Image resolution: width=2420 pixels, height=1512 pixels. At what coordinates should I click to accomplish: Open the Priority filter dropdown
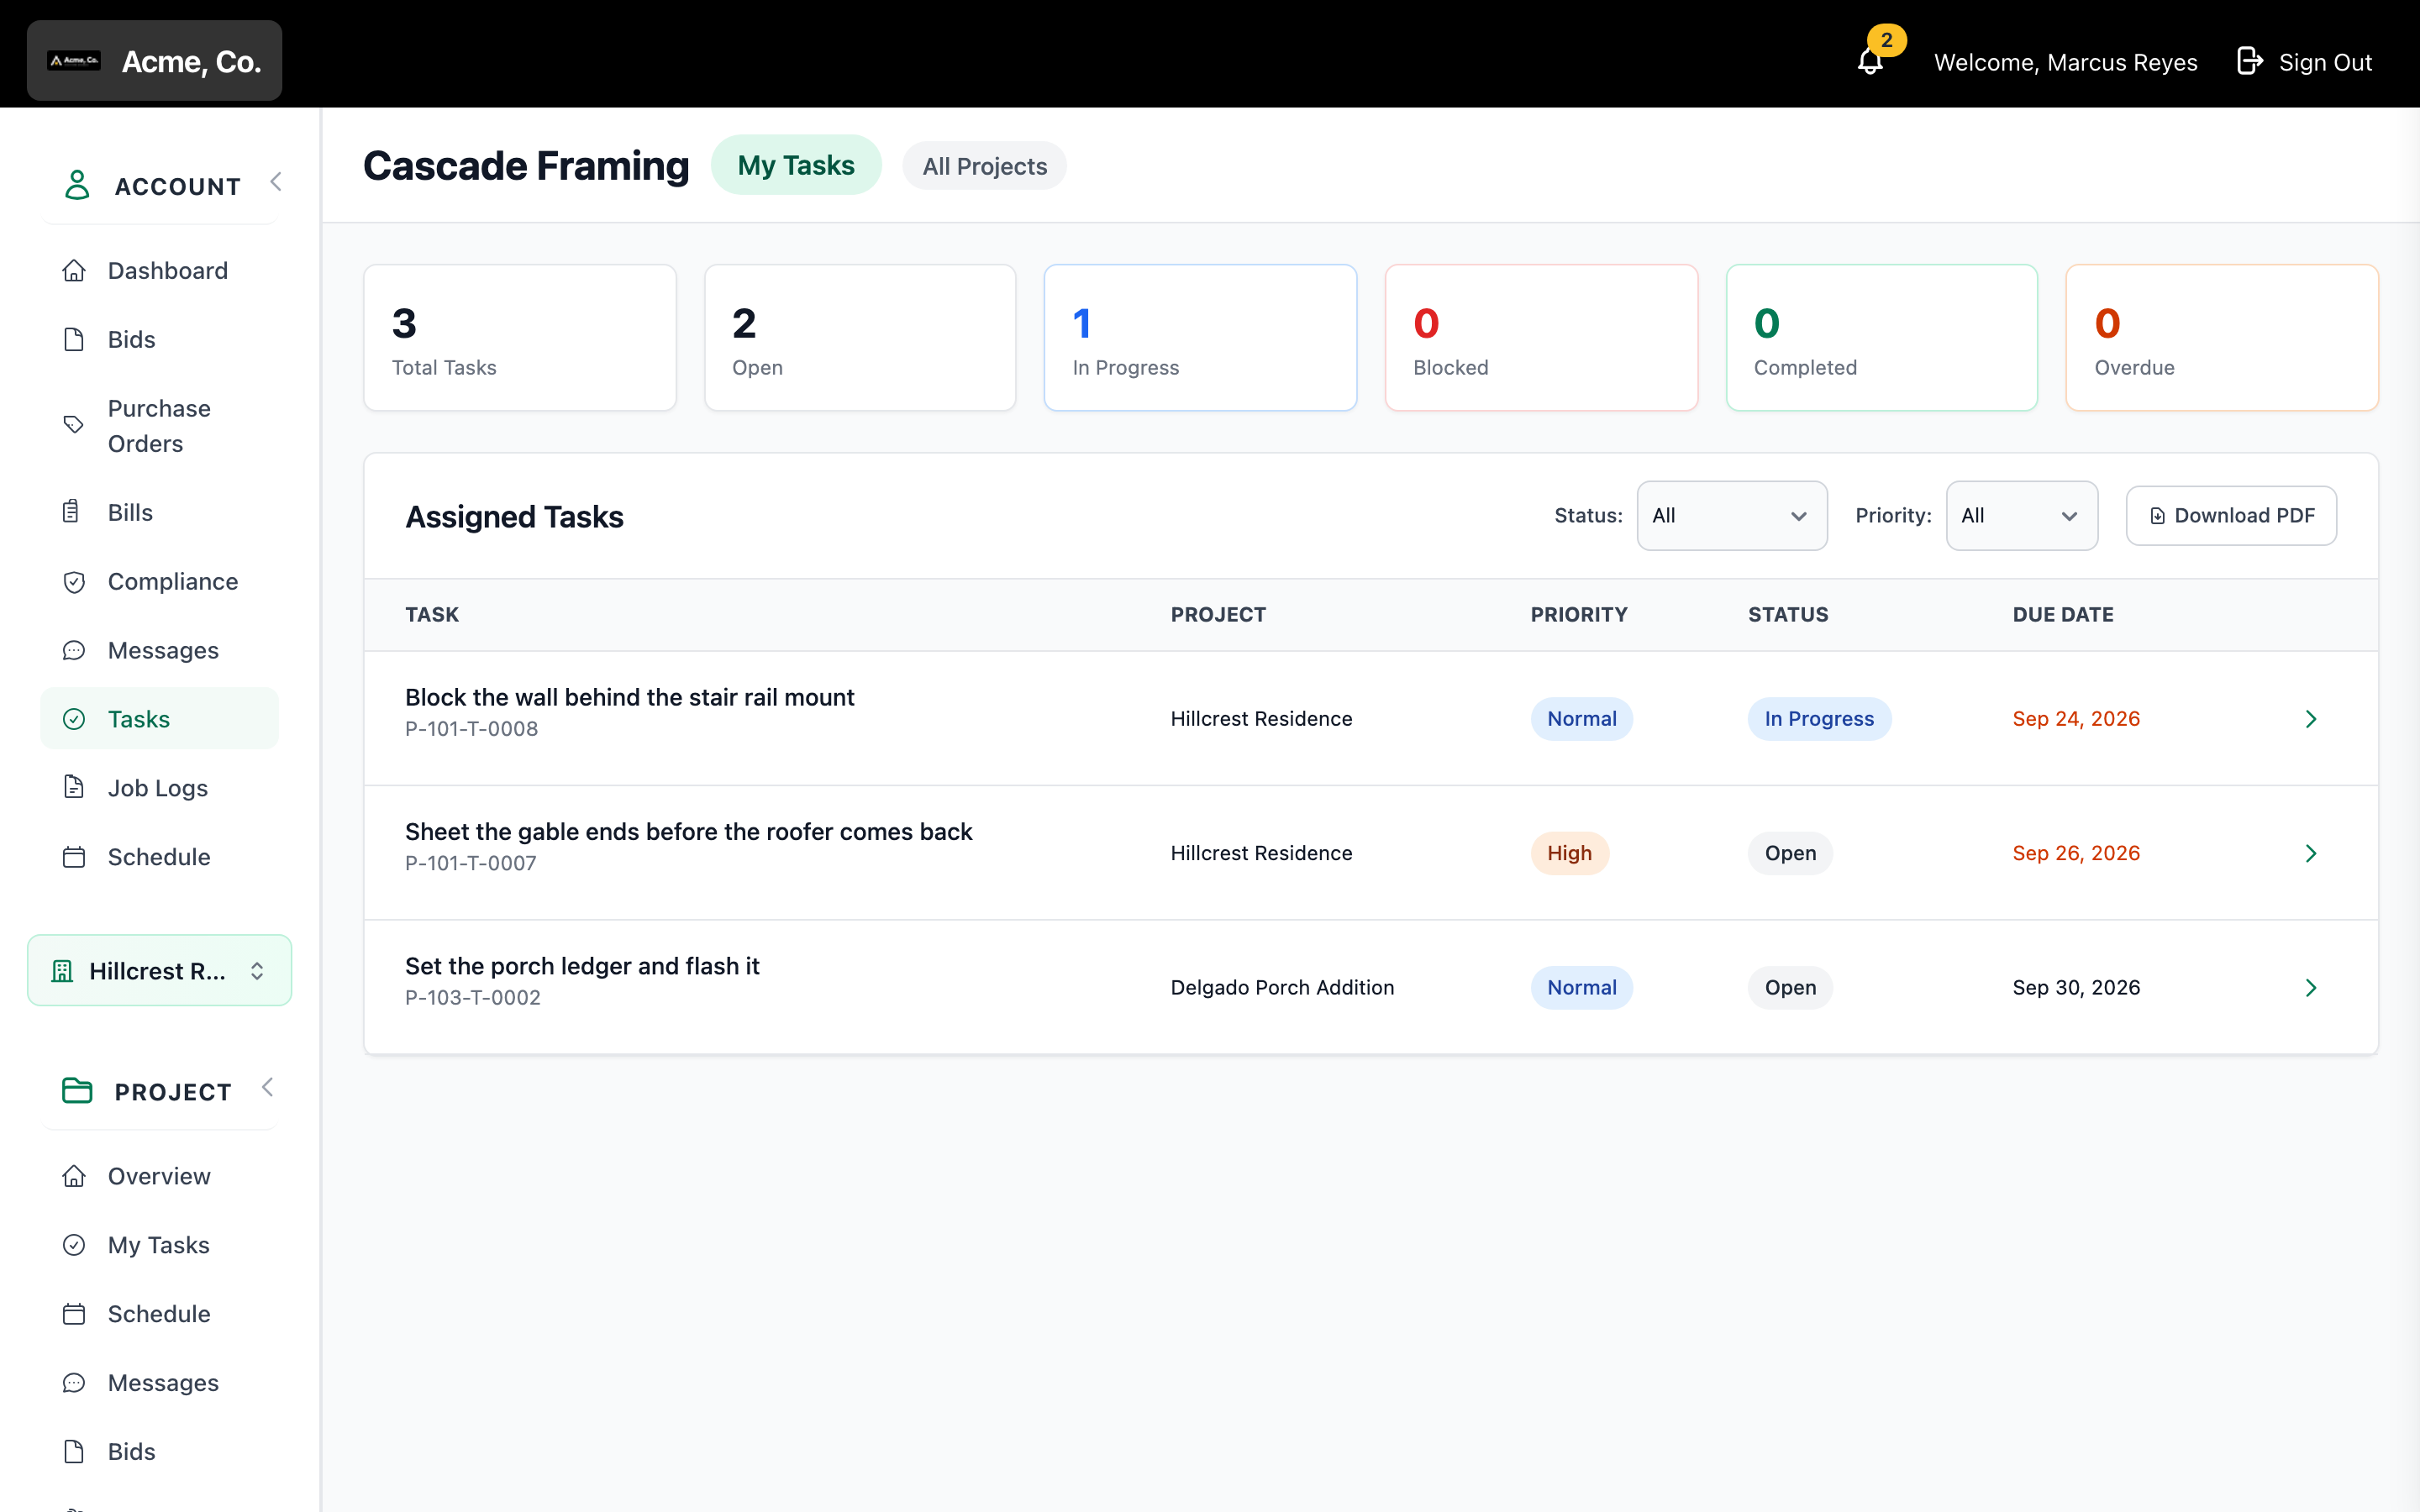(2021, 516)
